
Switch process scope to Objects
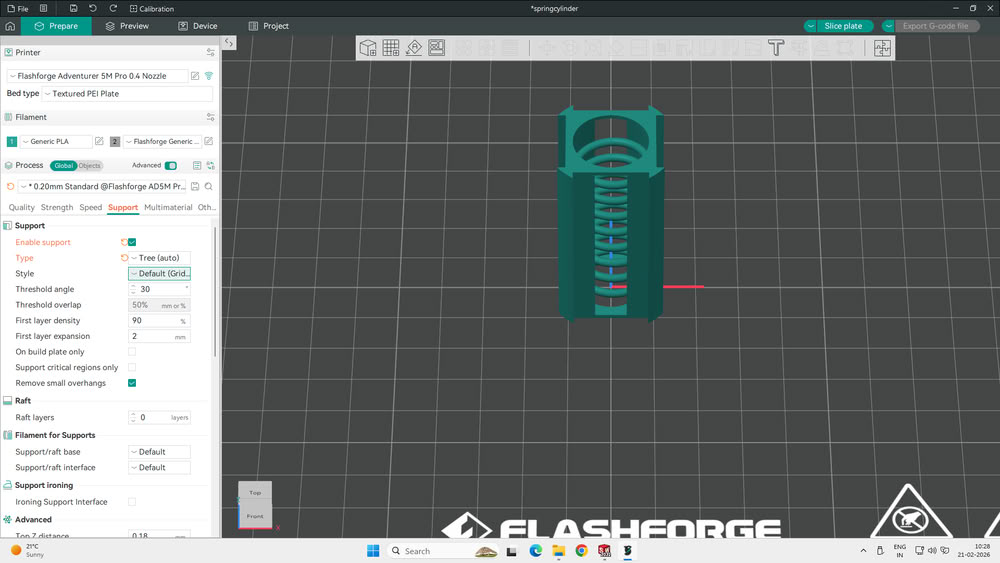pos(89,166)
